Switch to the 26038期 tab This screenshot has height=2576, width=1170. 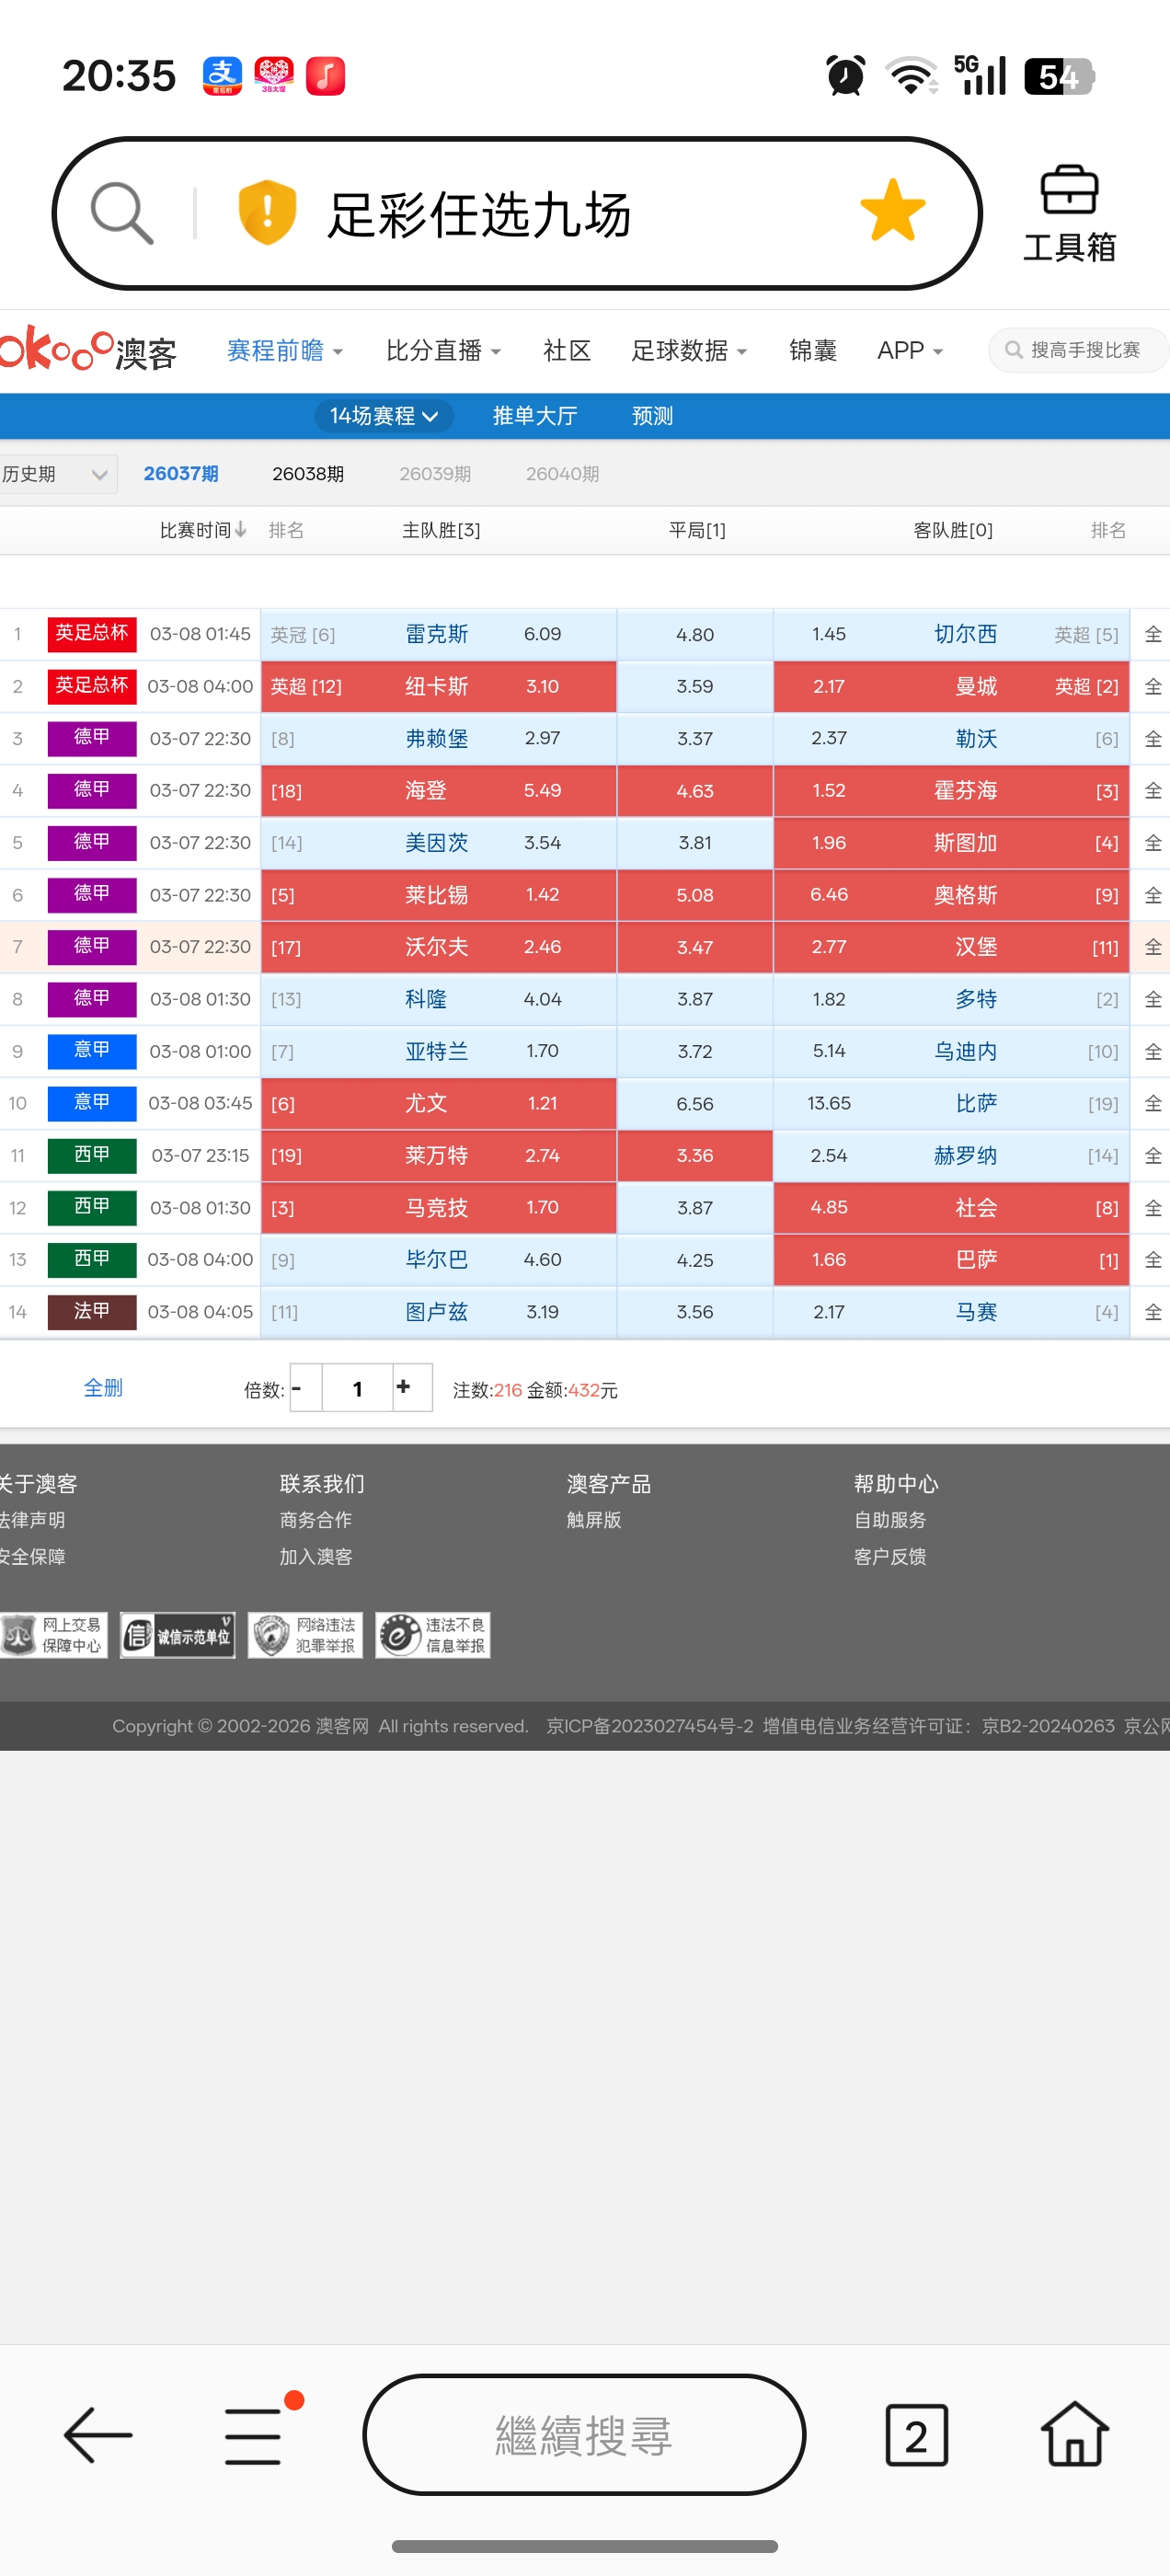tap(308, 474)
